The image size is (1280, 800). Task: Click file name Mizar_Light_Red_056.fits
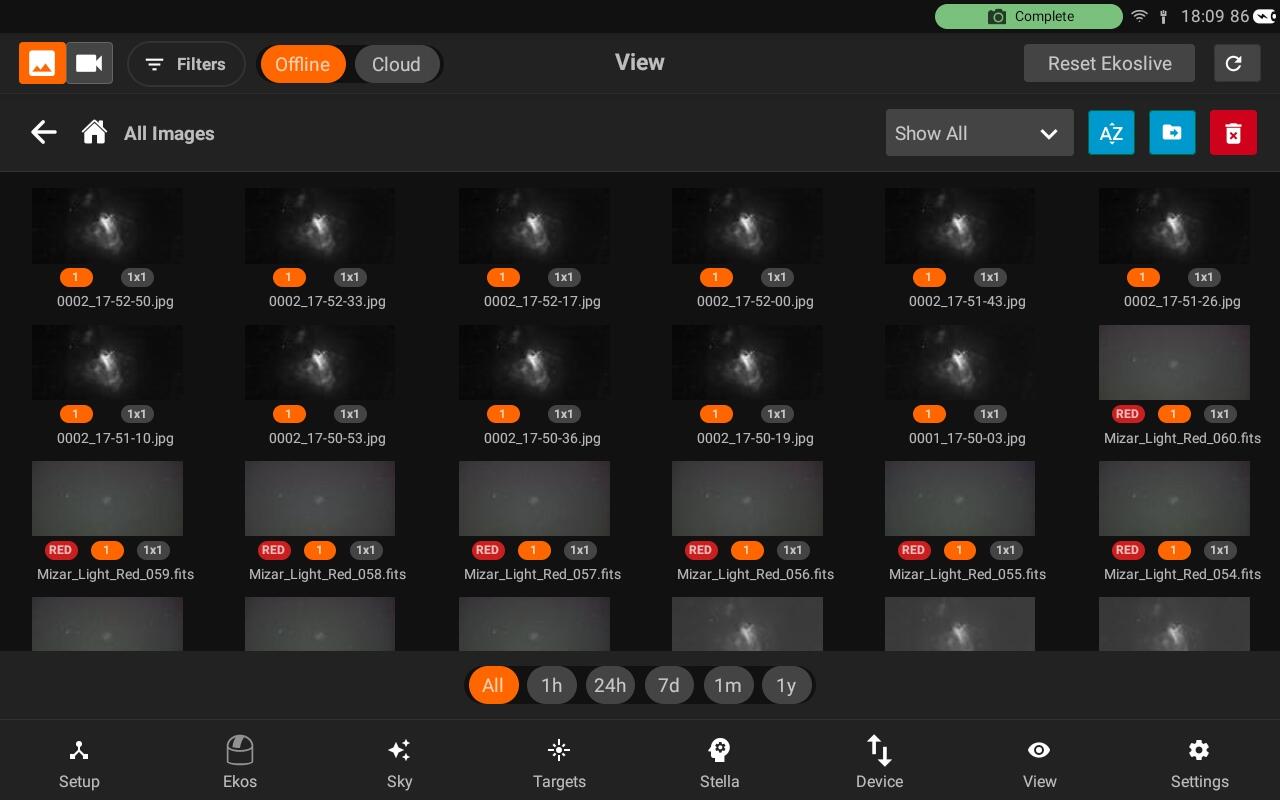[755, 574]
